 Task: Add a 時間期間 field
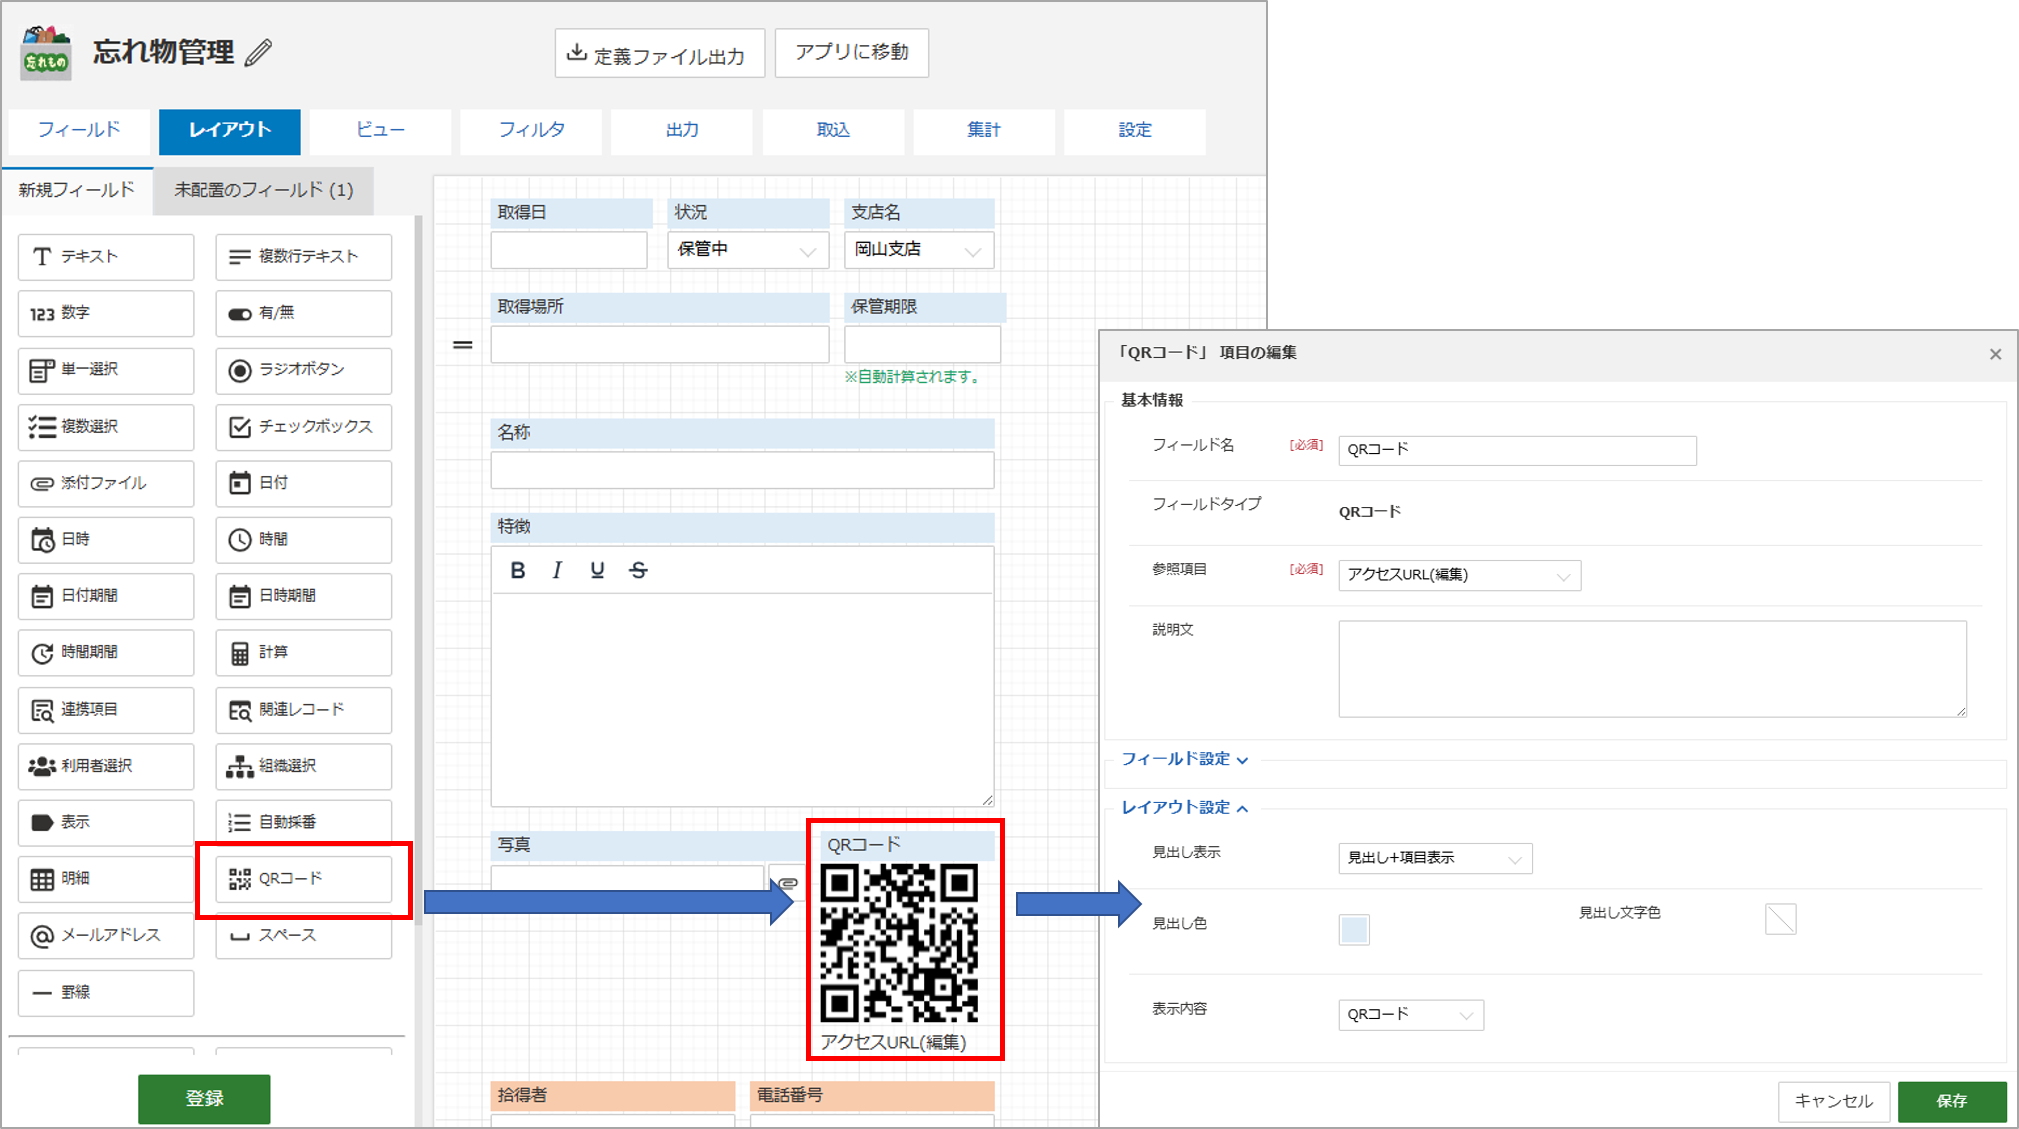point(106,653)
